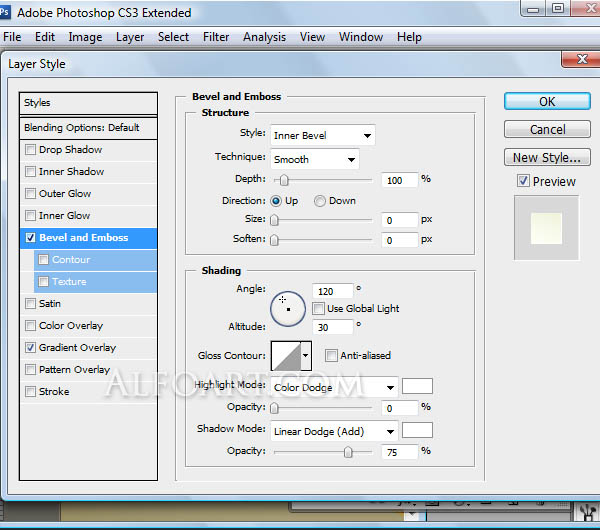Image resolution: width=600 pixels, height=530 pixels.
Task: Click the Depth slider handle
Action: (284, 180)
